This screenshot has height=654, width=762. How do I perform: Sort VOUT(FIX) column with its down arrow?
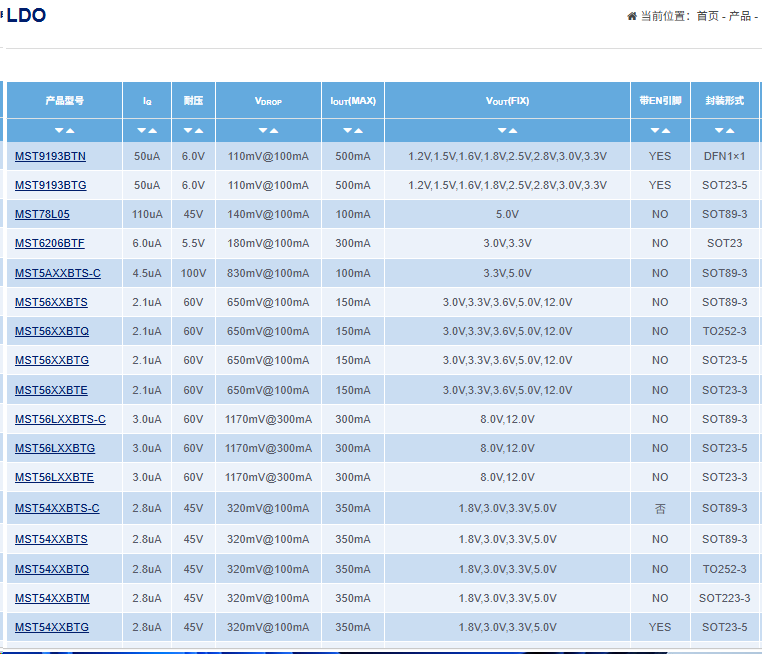(502, 130)
